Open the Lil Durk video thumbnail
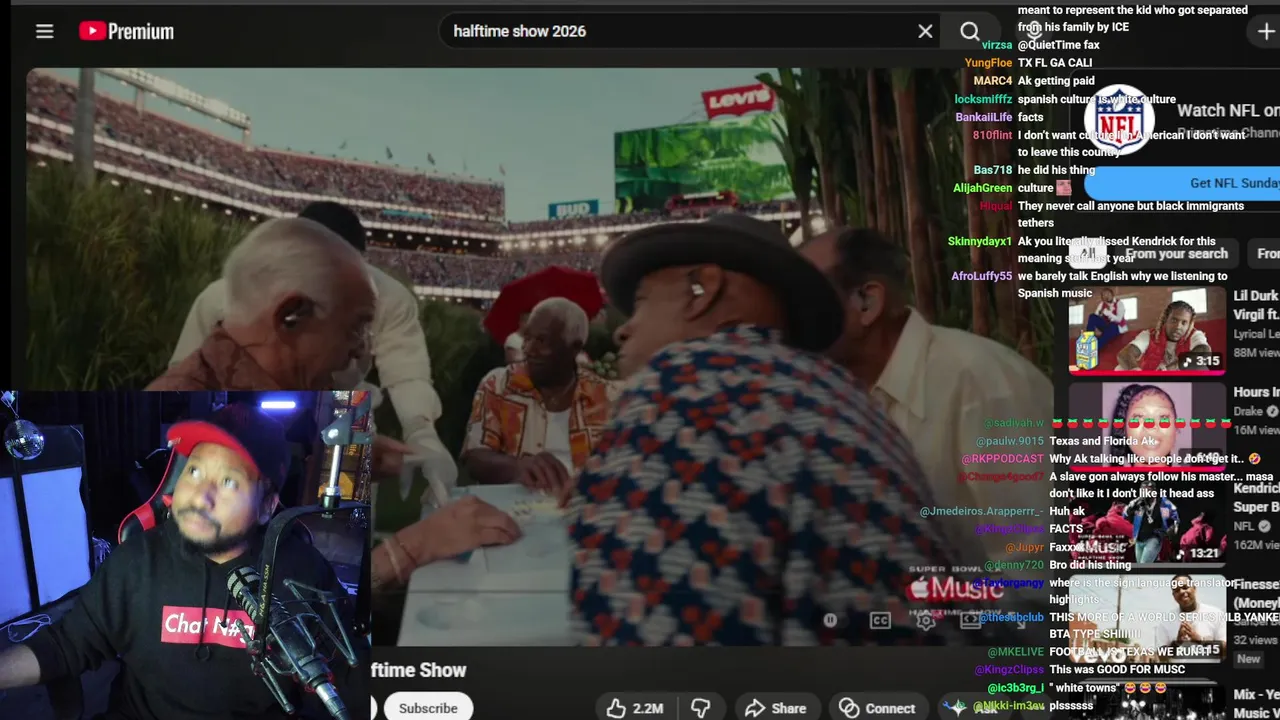 coord(1147,330)
